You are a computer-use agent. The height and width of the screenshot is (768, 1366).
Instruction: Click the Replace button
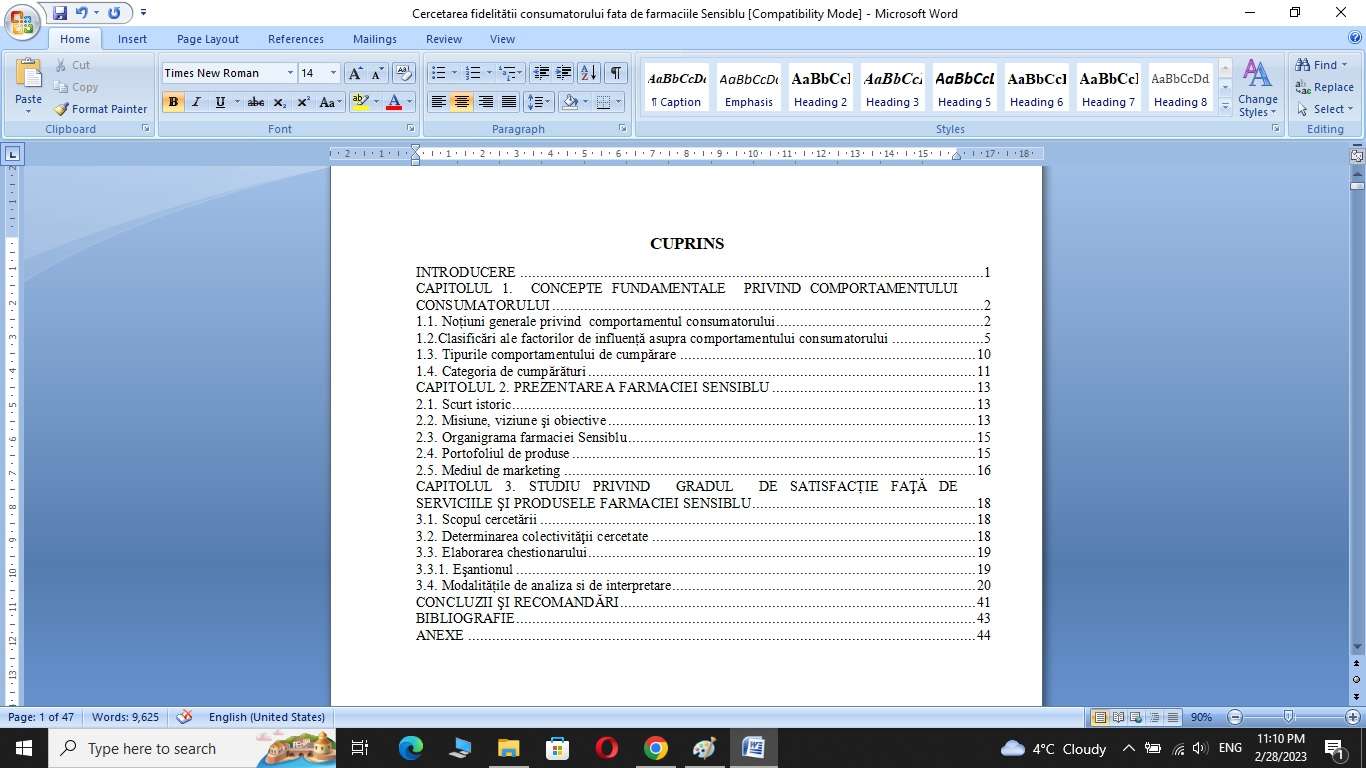tap(1325, 87)
